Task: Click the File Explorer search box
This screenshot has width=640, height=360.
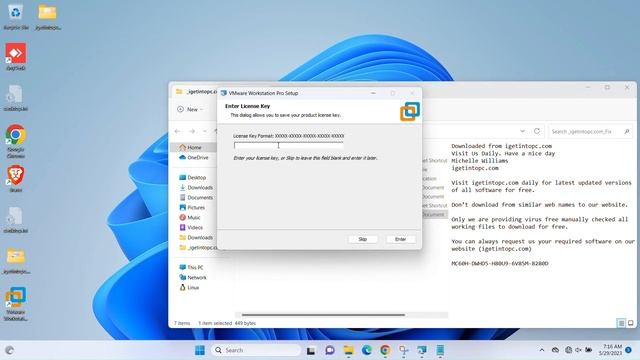Action: point(590,131)
